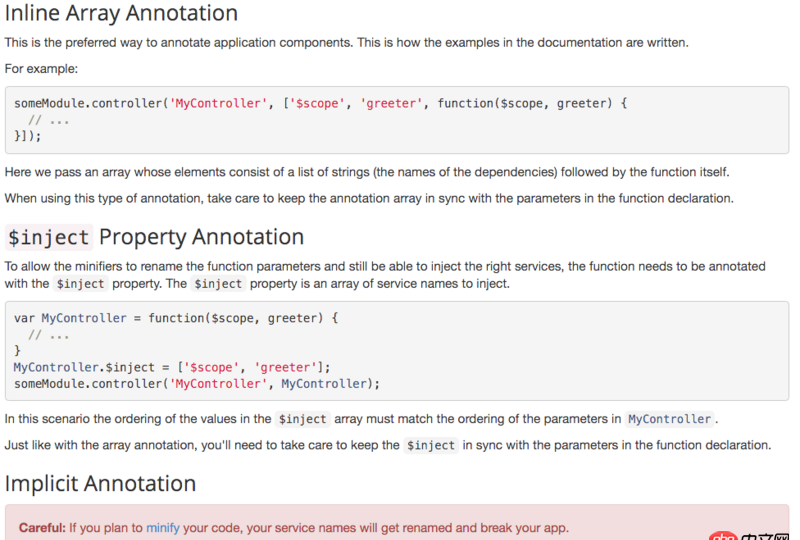Click the 'In this scenario the ordering' sentence
Viewport: 800px width, 540px height.
point(361,419)
